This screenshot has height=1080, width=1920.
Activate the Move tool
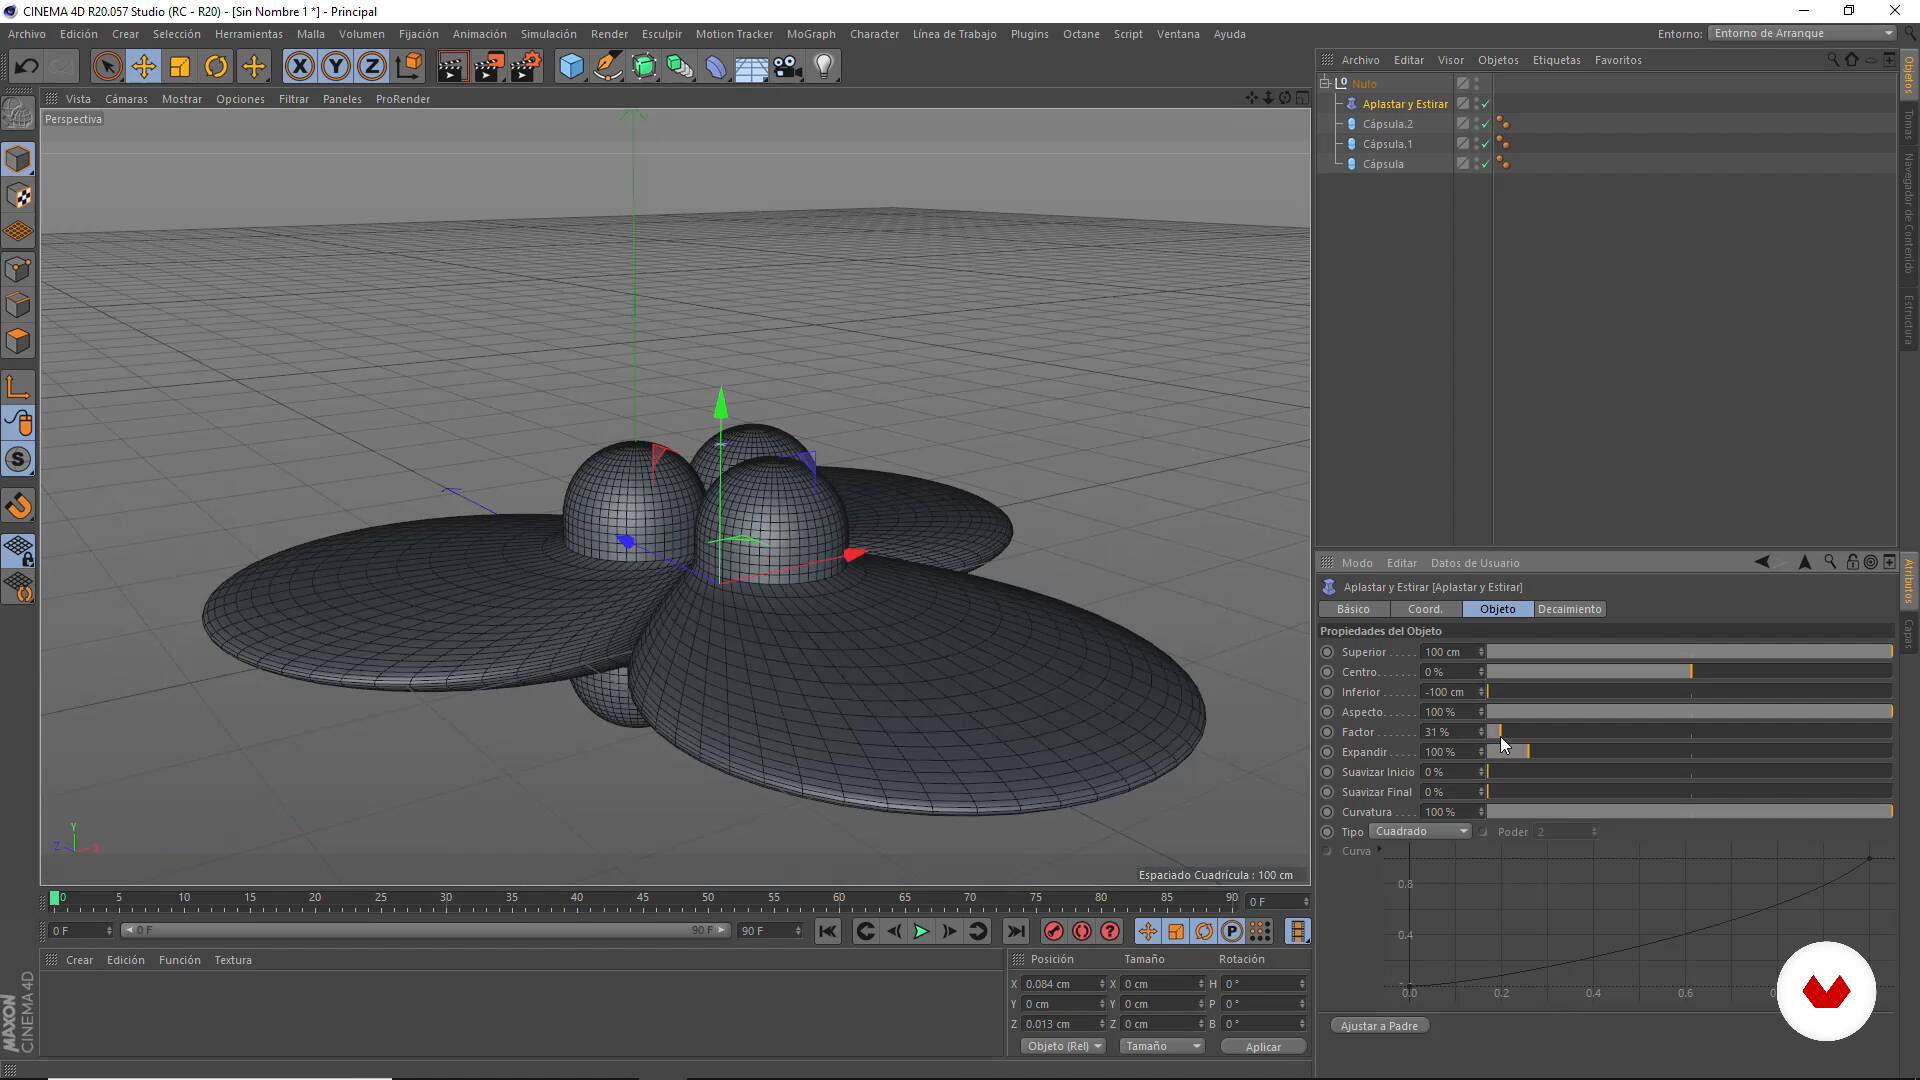point(143,67)
